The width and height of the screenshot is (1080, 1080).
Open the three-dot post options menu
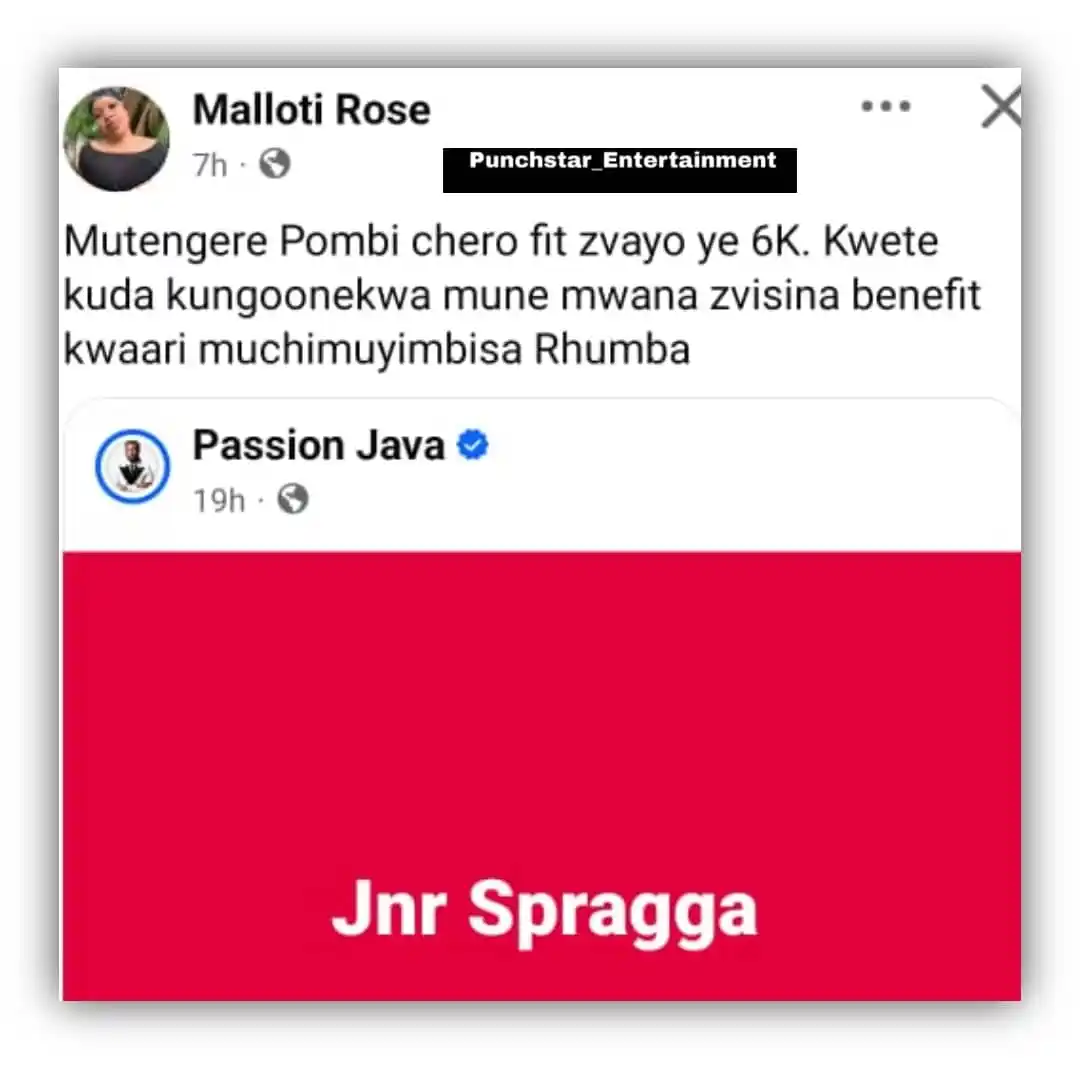pos(886,106)
